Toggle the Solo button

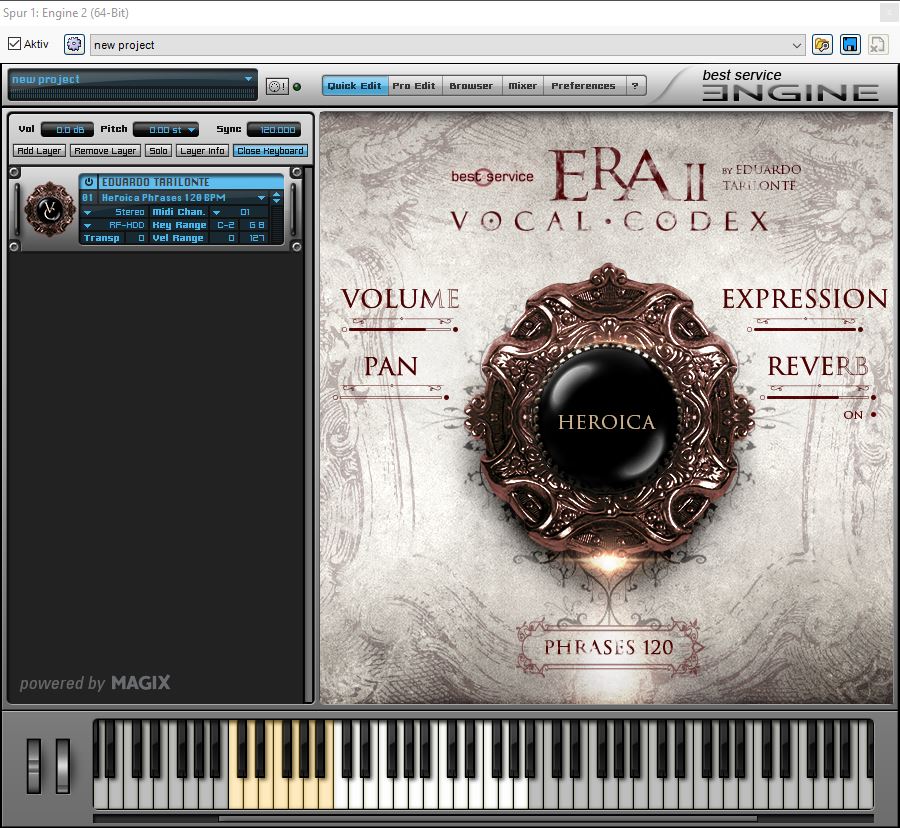coord(158,151)
